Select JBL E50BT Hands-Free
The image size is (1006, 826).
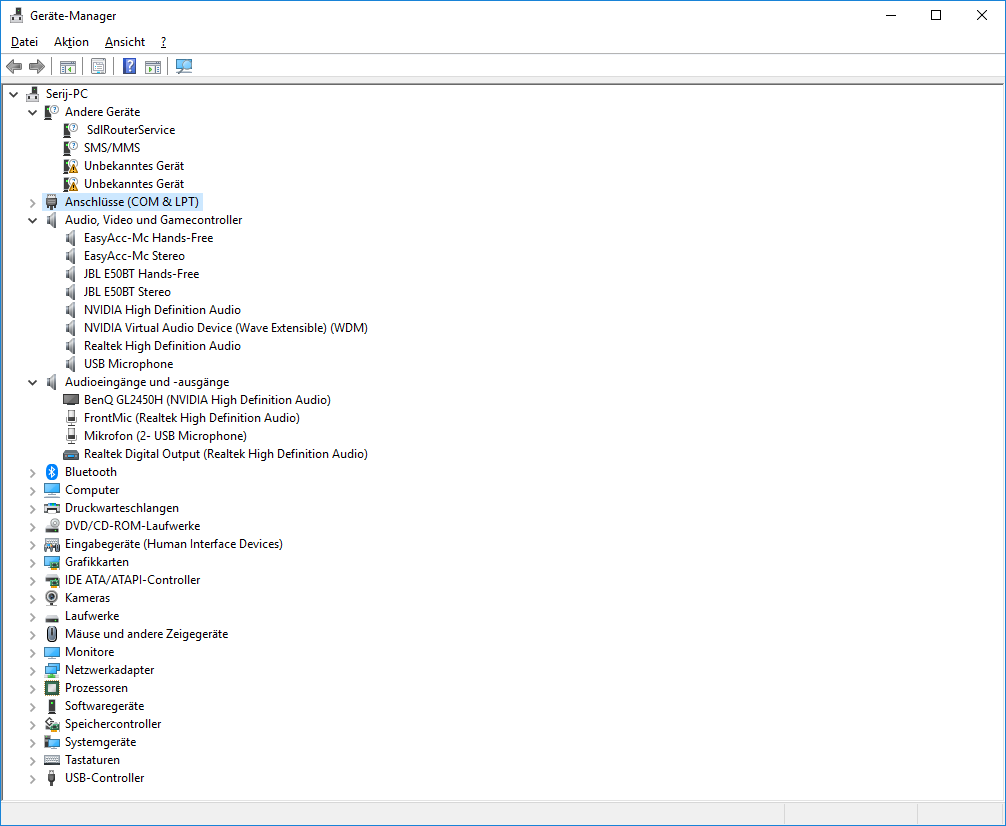(x=141, y=273)
